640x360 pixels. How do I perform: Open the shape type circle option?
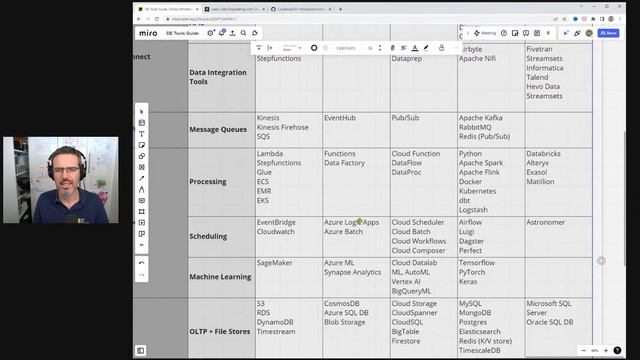[x=314, y=48]
